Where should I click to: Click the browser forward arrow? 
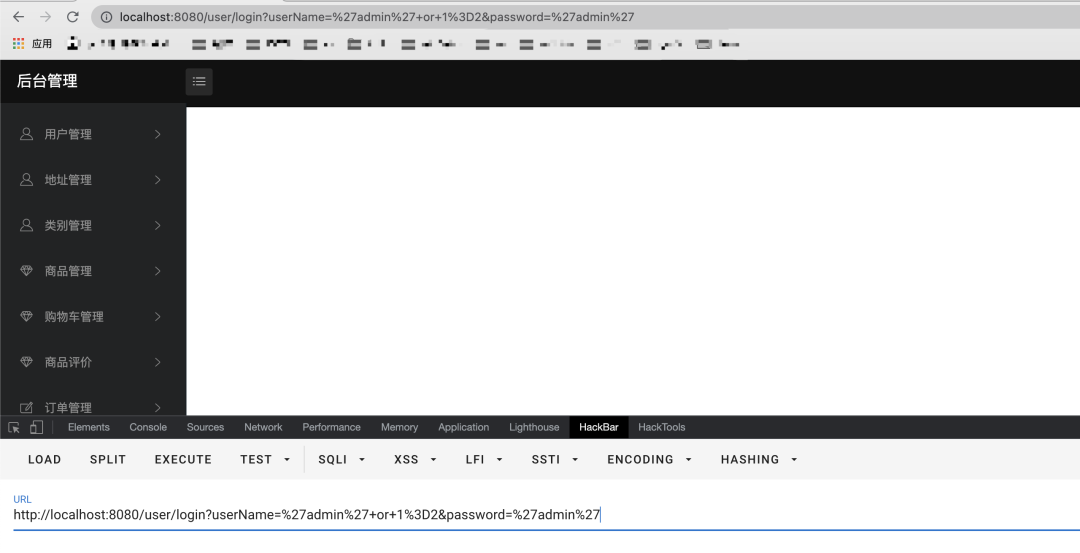tap(45, 17)
